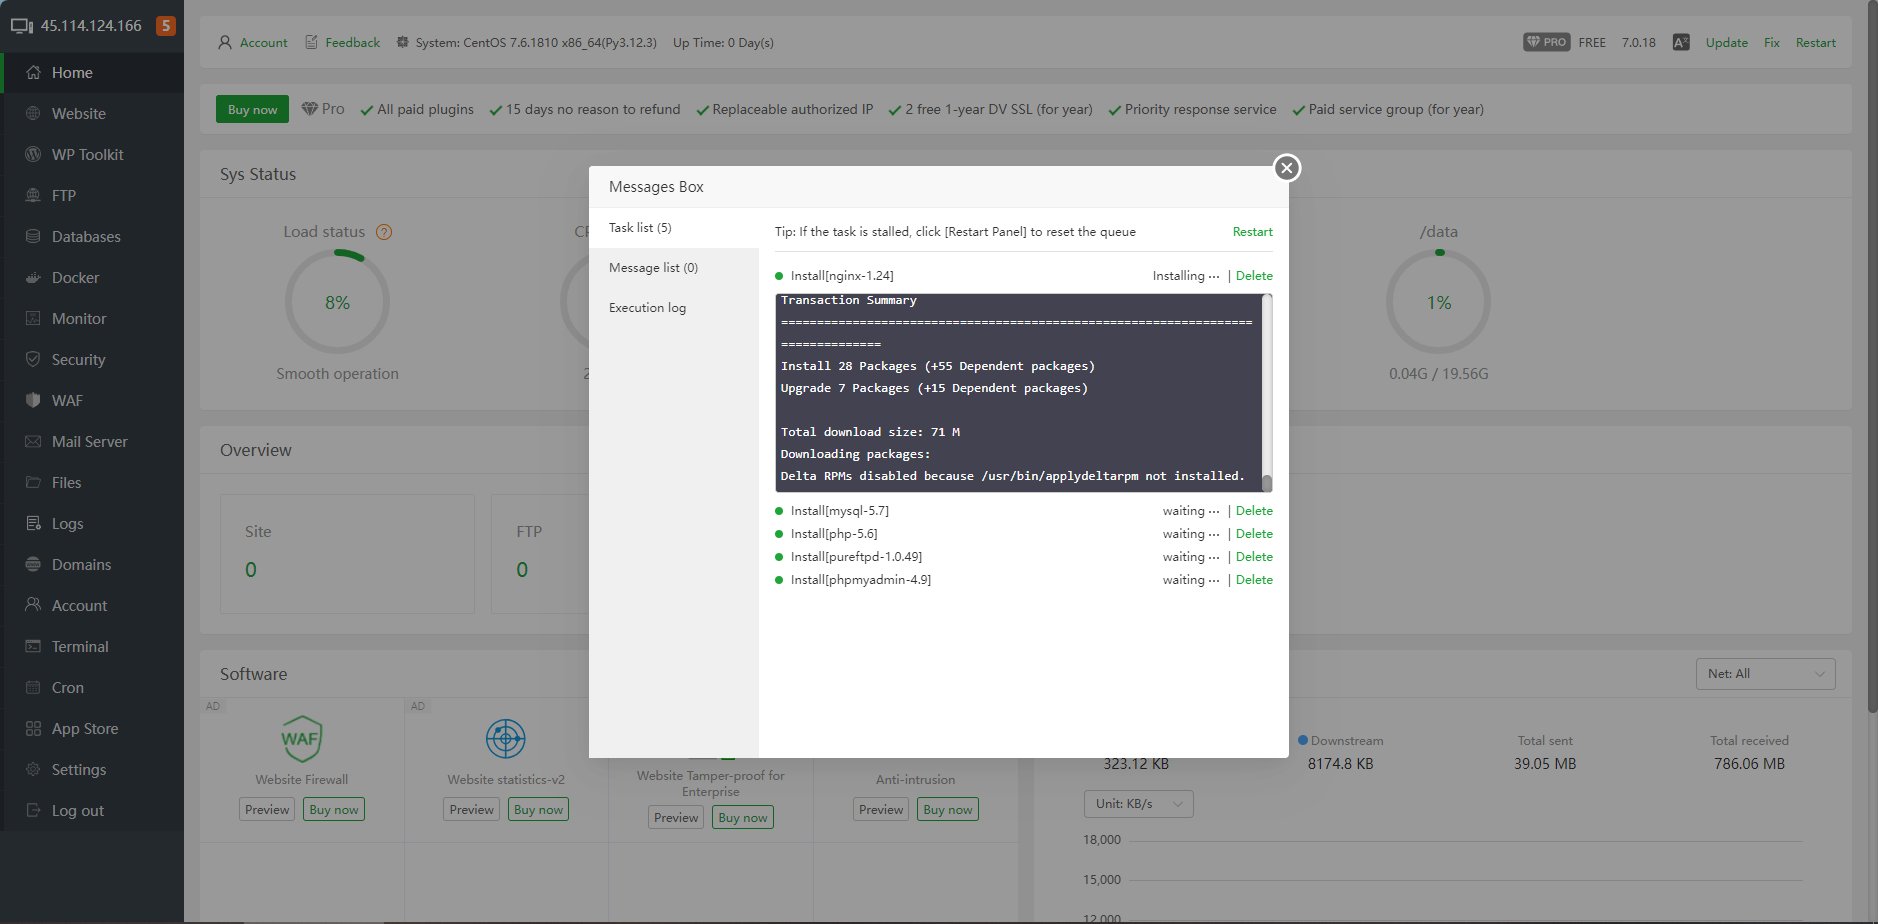Open the Home sidebar icon
Screen dimensions: 1878x924
point(33,72)
